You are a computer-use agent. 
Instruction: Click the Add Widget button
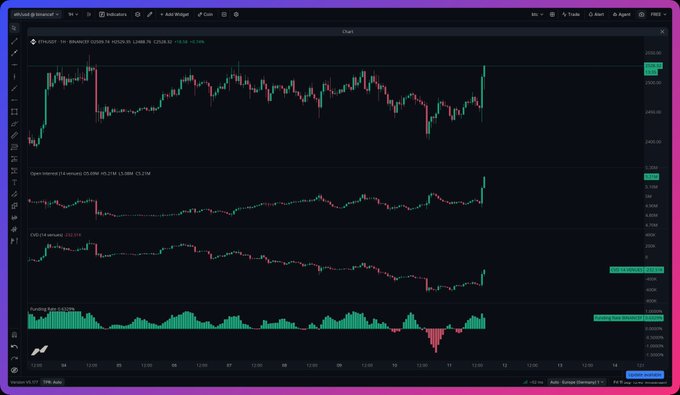(x=174, y=14)
